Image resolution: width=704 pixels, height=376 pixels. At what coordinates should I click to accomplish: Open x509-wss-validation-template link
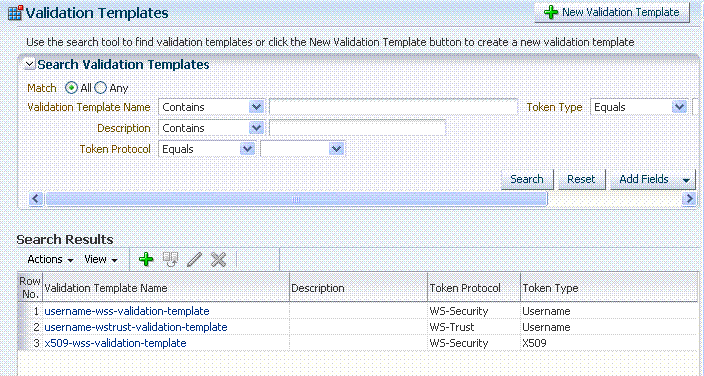coord(115,343)
